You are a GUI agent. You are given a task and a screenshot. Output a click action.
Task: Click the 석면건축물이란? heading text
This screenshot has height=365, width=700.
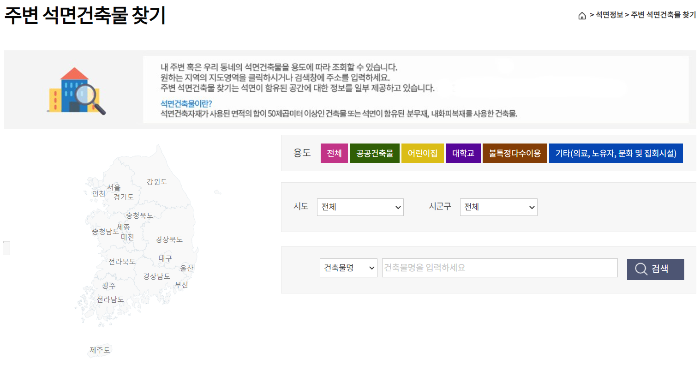point(186,104)
